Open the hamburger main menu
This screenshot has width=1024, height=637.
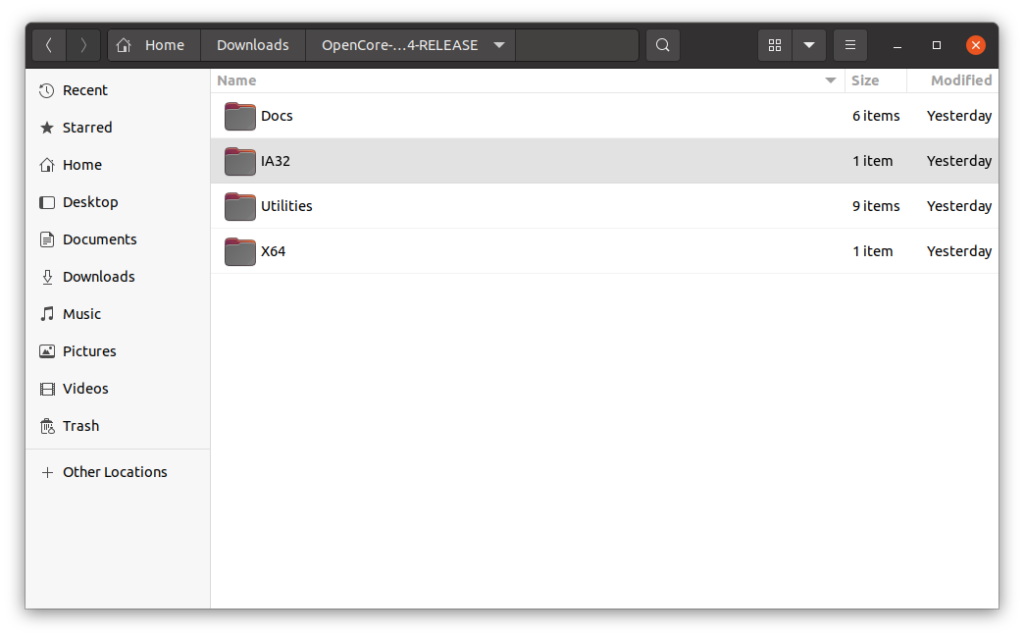[850, 45]
